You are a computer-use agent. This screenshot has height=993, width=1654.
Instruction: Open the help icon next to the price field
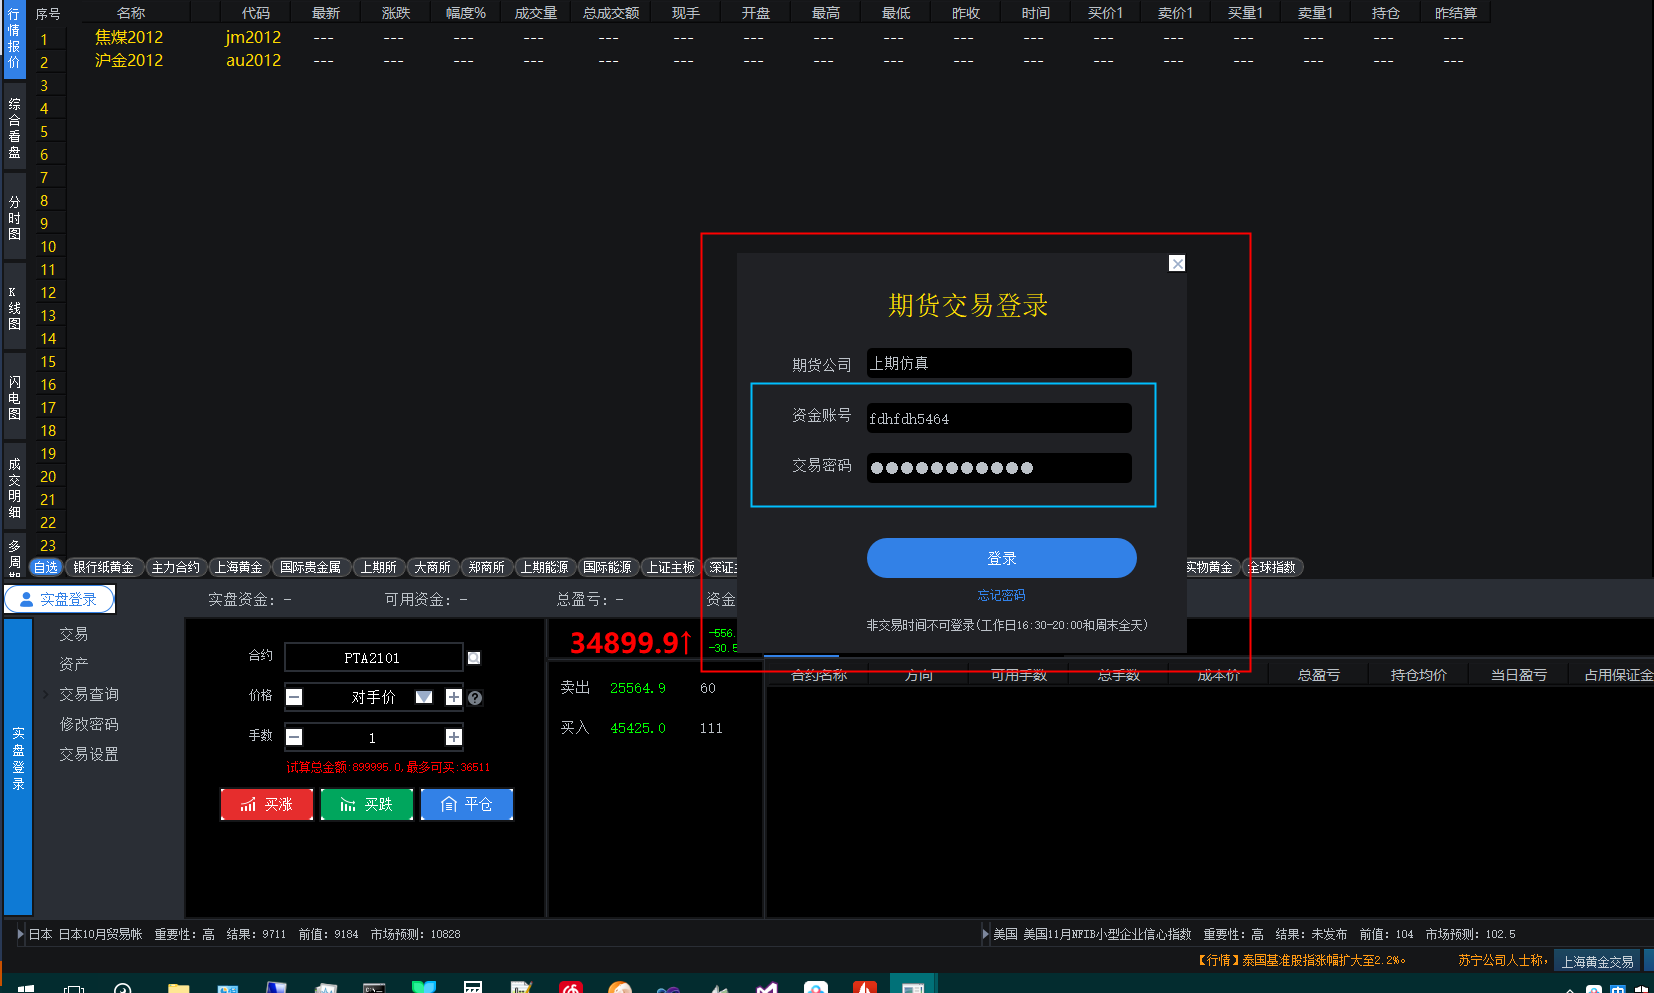coord(474,697)
